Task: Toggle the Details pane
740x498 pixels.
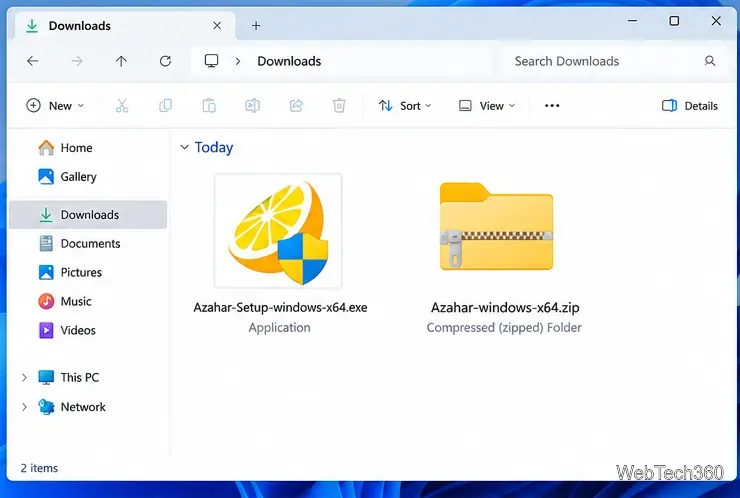Action: 690,106
